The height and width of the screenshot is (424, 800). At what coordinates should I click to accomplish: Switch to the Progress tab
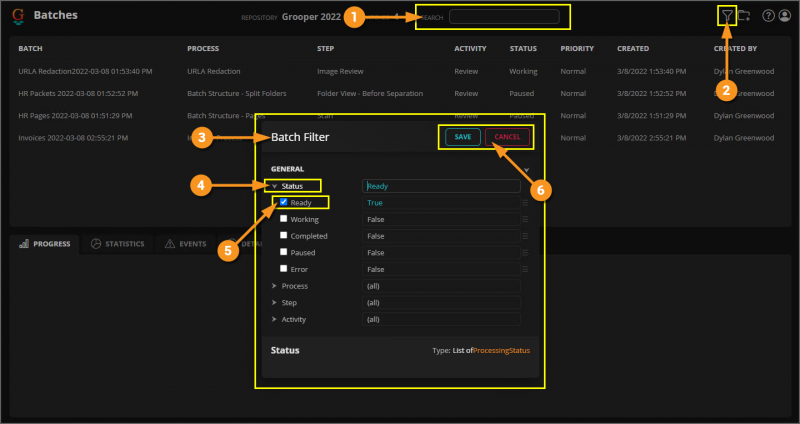coord(45,244)
